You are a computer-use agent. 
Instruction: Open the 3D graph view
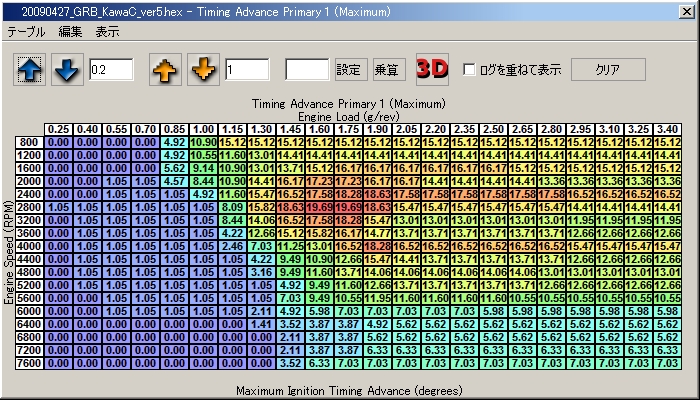click(432, 70)
